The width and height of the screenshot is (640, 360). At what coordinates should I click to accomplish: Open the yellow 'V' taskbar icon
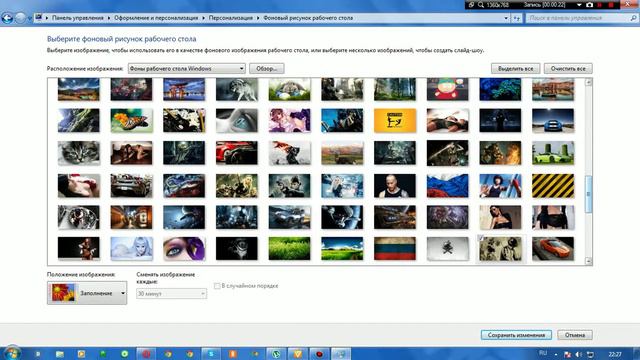pos(298,354)
